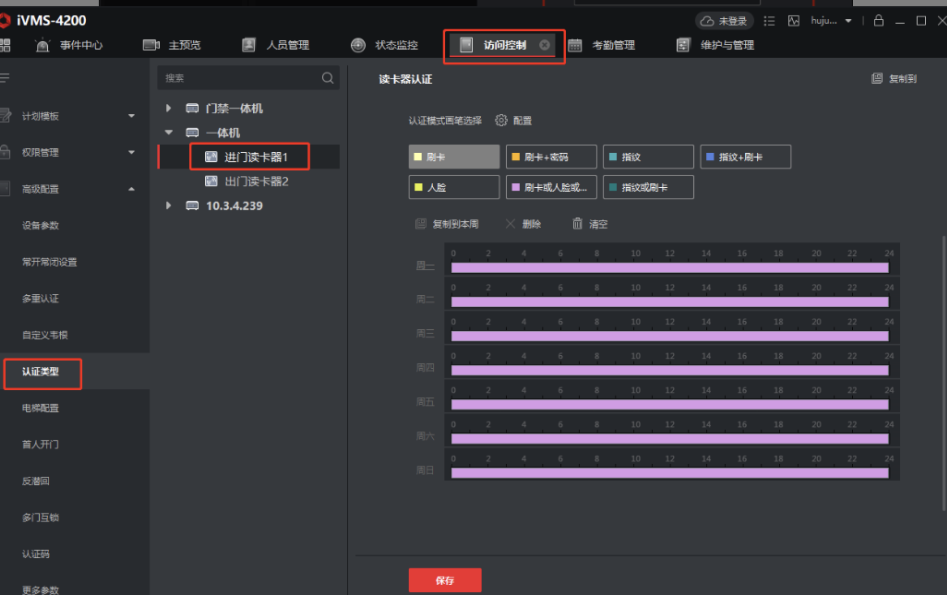This screenshot has height=595, width=947.
Task: Open the 人员管理 (Person Management) module
Action: (276, 44)
